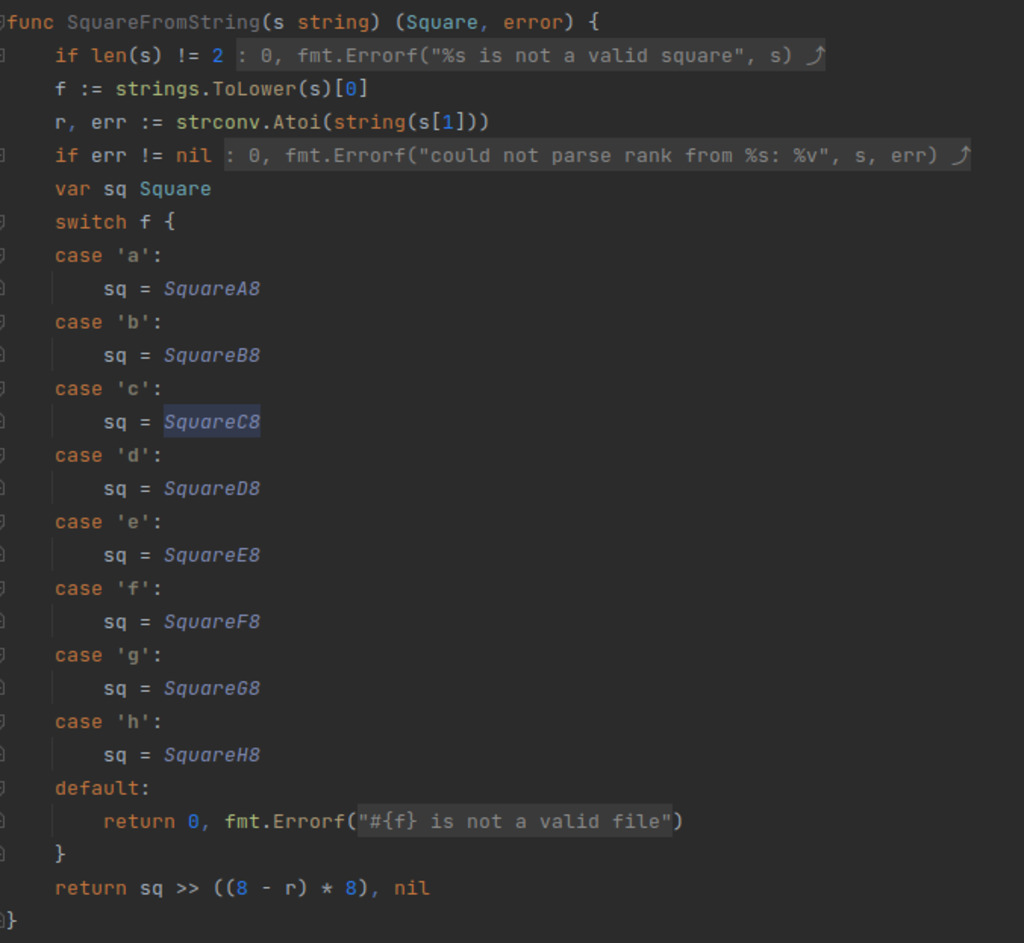Click the highlighted SquareC8 constant

[212, 422]
